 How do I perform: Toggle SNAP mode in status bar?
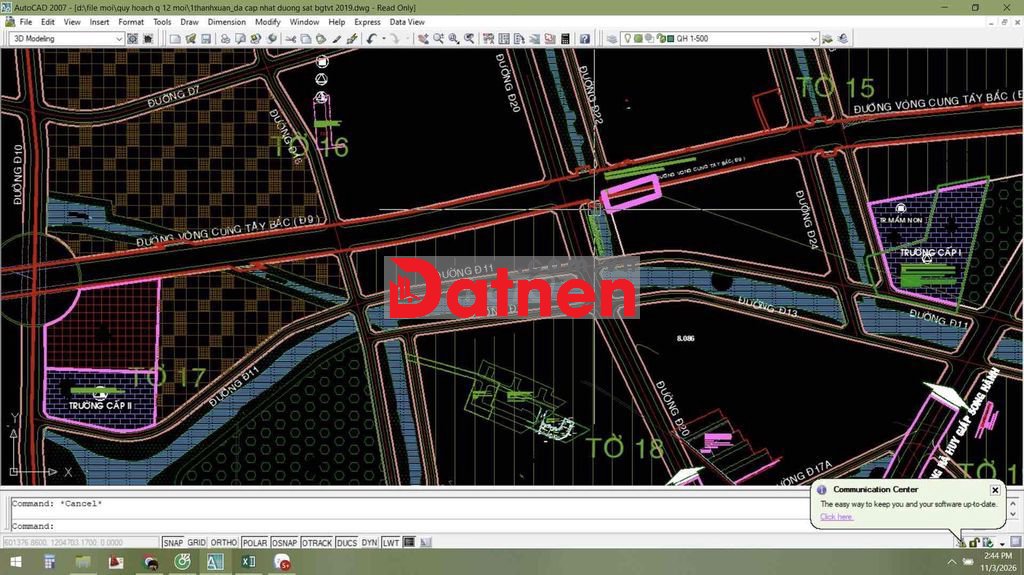click(173, 543)
